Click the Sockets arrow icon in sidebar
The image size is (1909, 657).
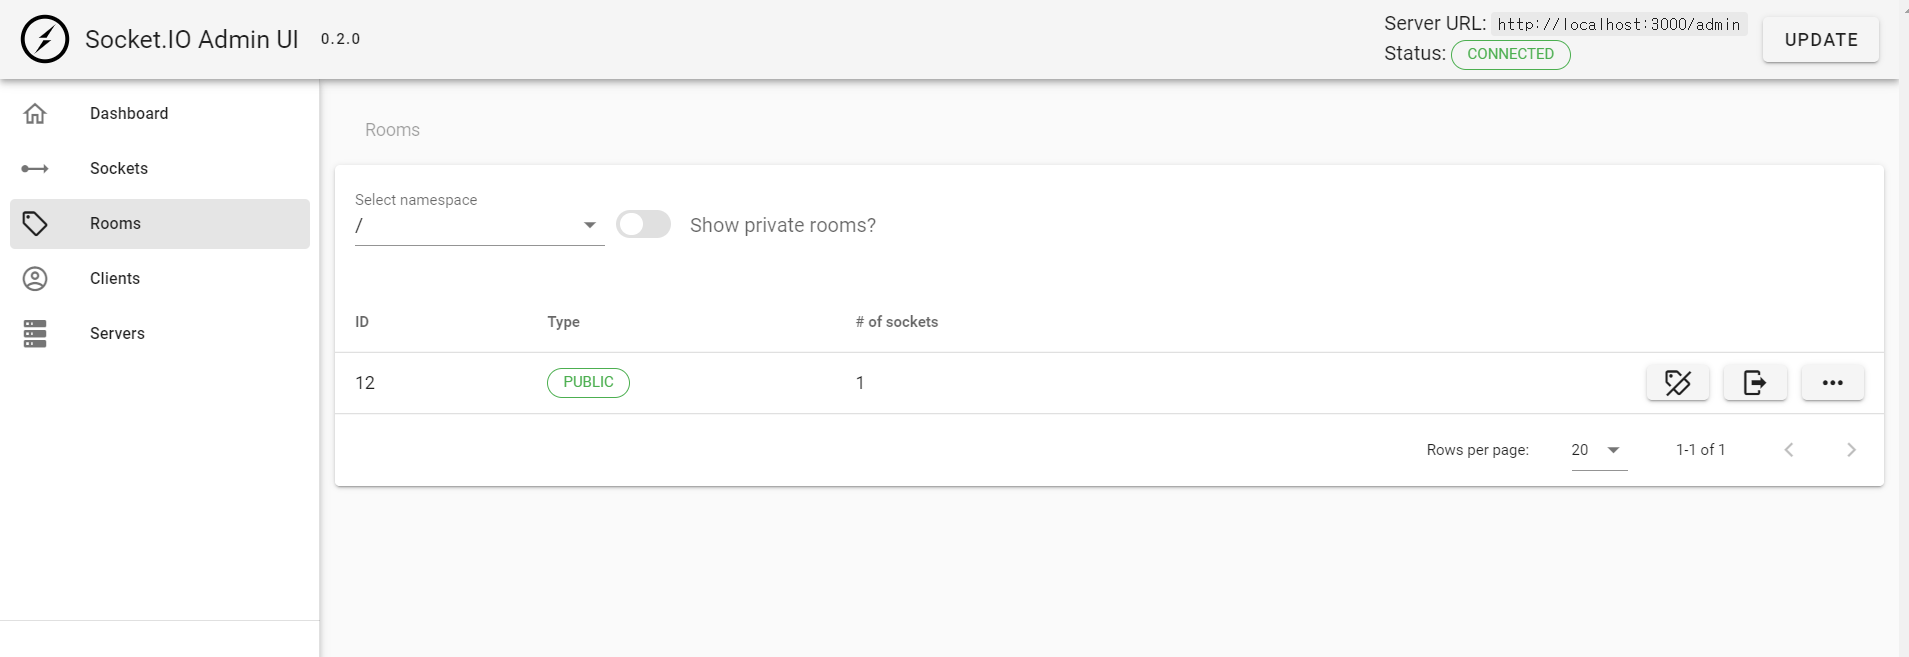tap(35, 169)
